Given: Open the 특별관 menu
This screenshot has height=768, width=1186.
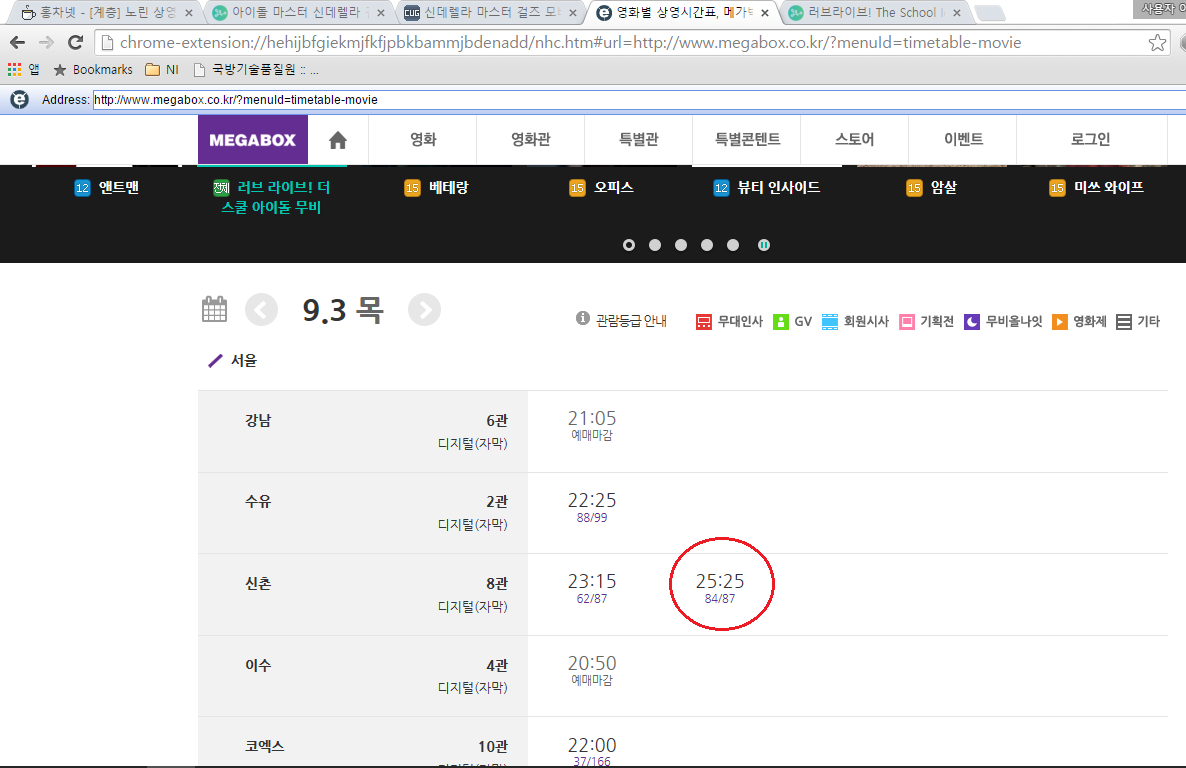Looking at the screenshot, I should tap(638, 139).
